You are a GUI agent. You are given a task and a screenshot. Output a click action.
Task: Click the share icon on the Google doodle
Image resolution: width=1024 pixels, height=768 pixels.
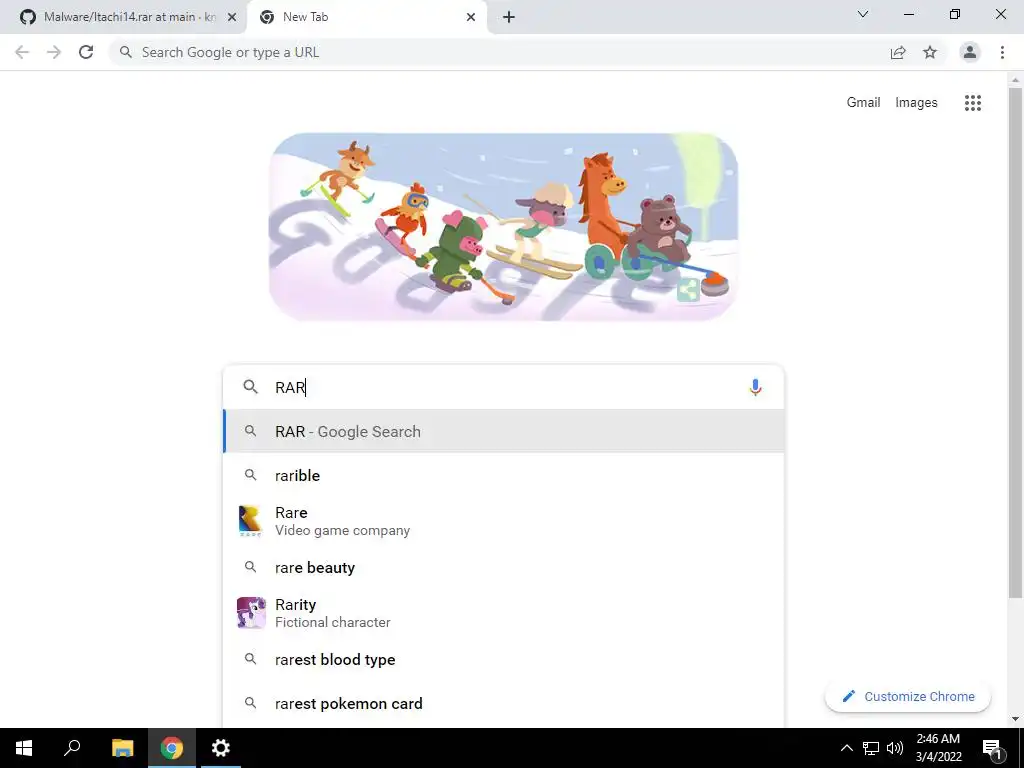tap(688, 290)
